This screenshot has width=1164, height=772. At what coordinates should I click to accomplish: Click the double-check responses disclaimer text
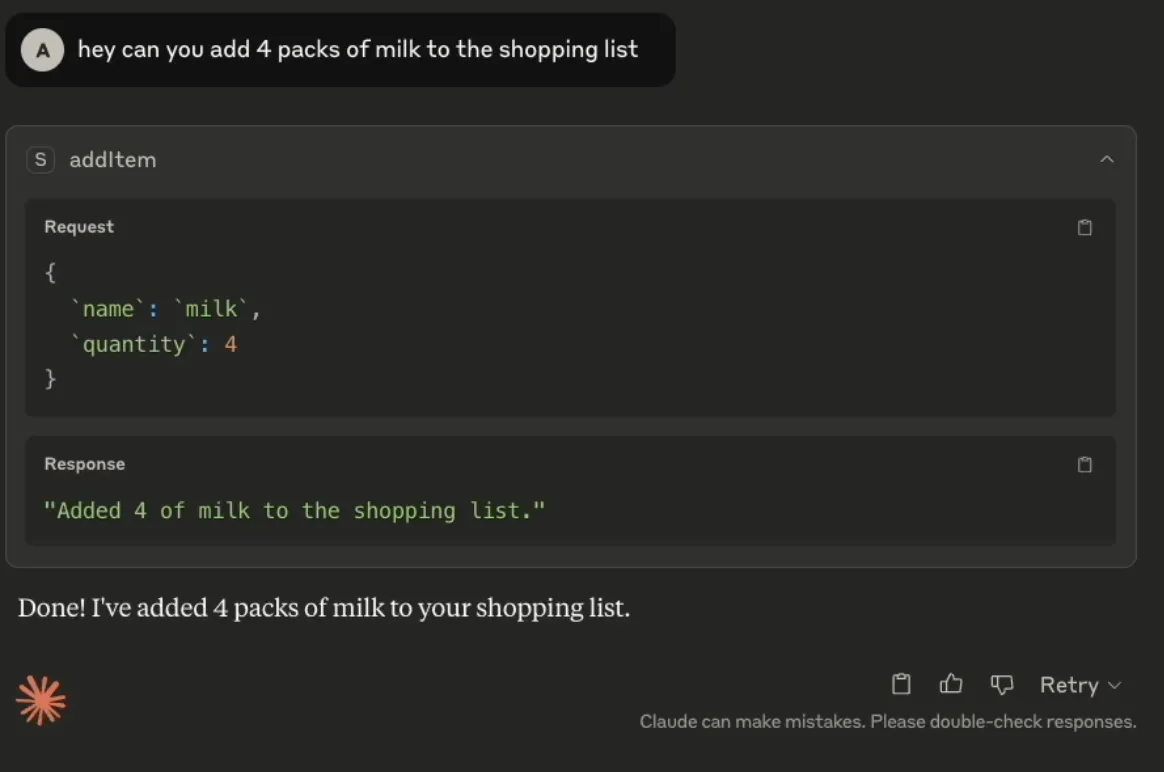[x=888, y=721]
